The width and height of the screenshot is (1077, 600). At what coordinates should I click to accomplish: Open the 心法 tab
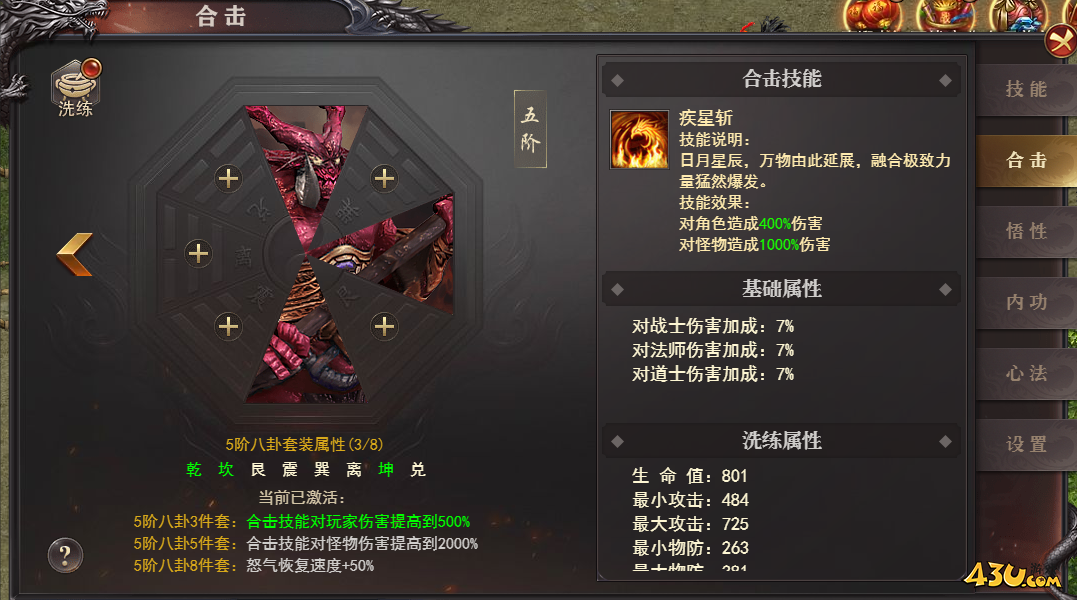[x=1026, y=373]
